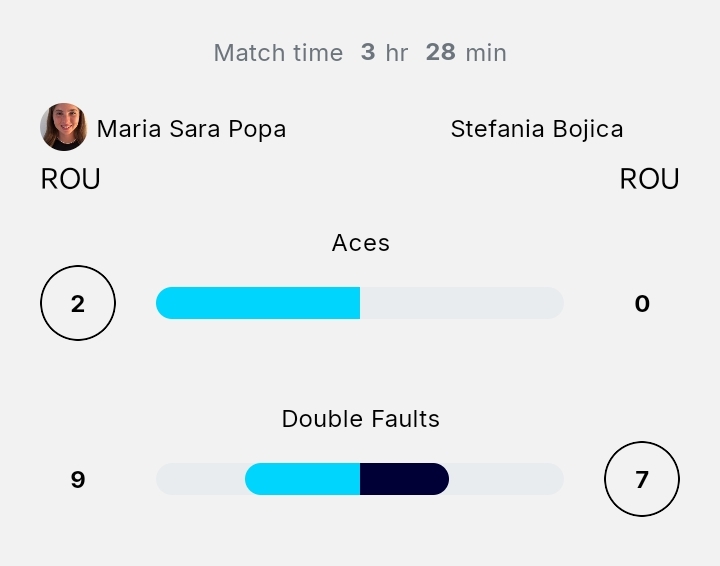The width and height of the screenshot is (720, 566).
Task: Click grey right end of Double Faults bar
Action: (x=506, y=479)
